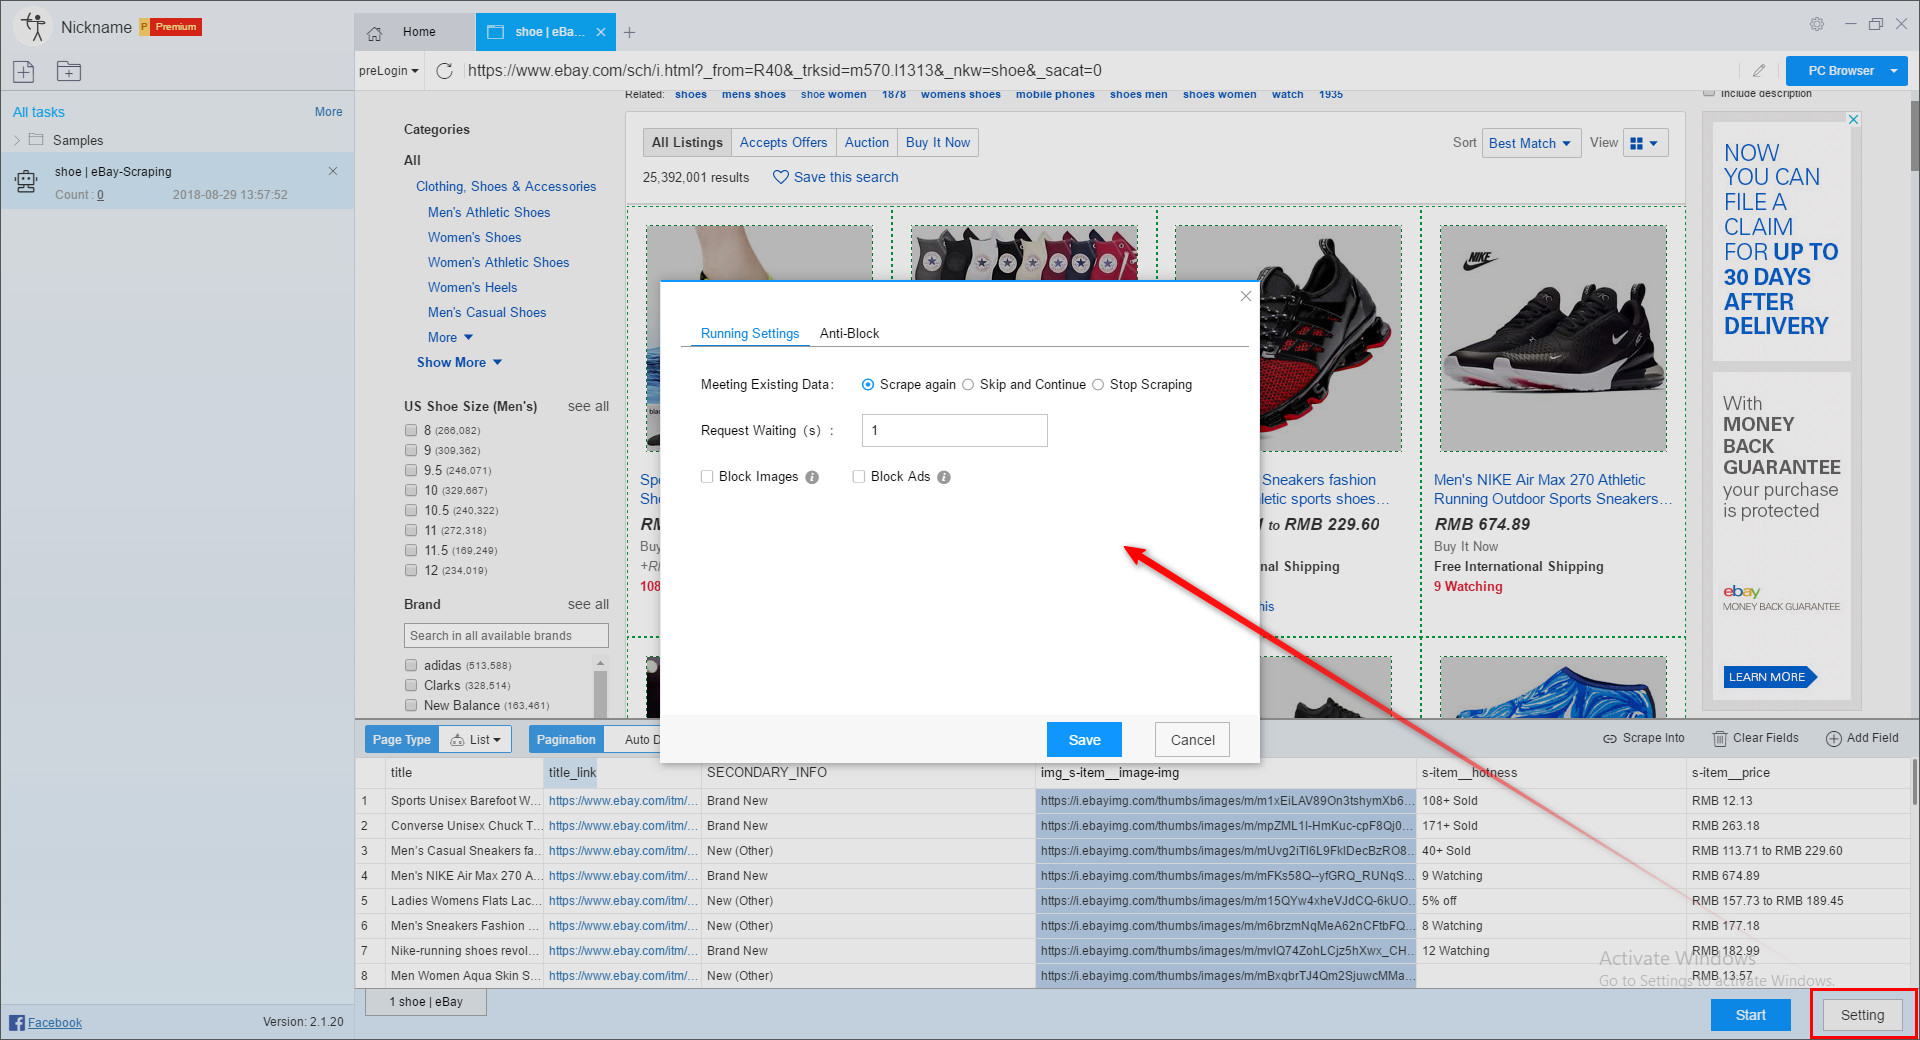Add Field to the extraction table
The image size is (1920, 1040).
pyautogui.click(x=1862, y=738)
